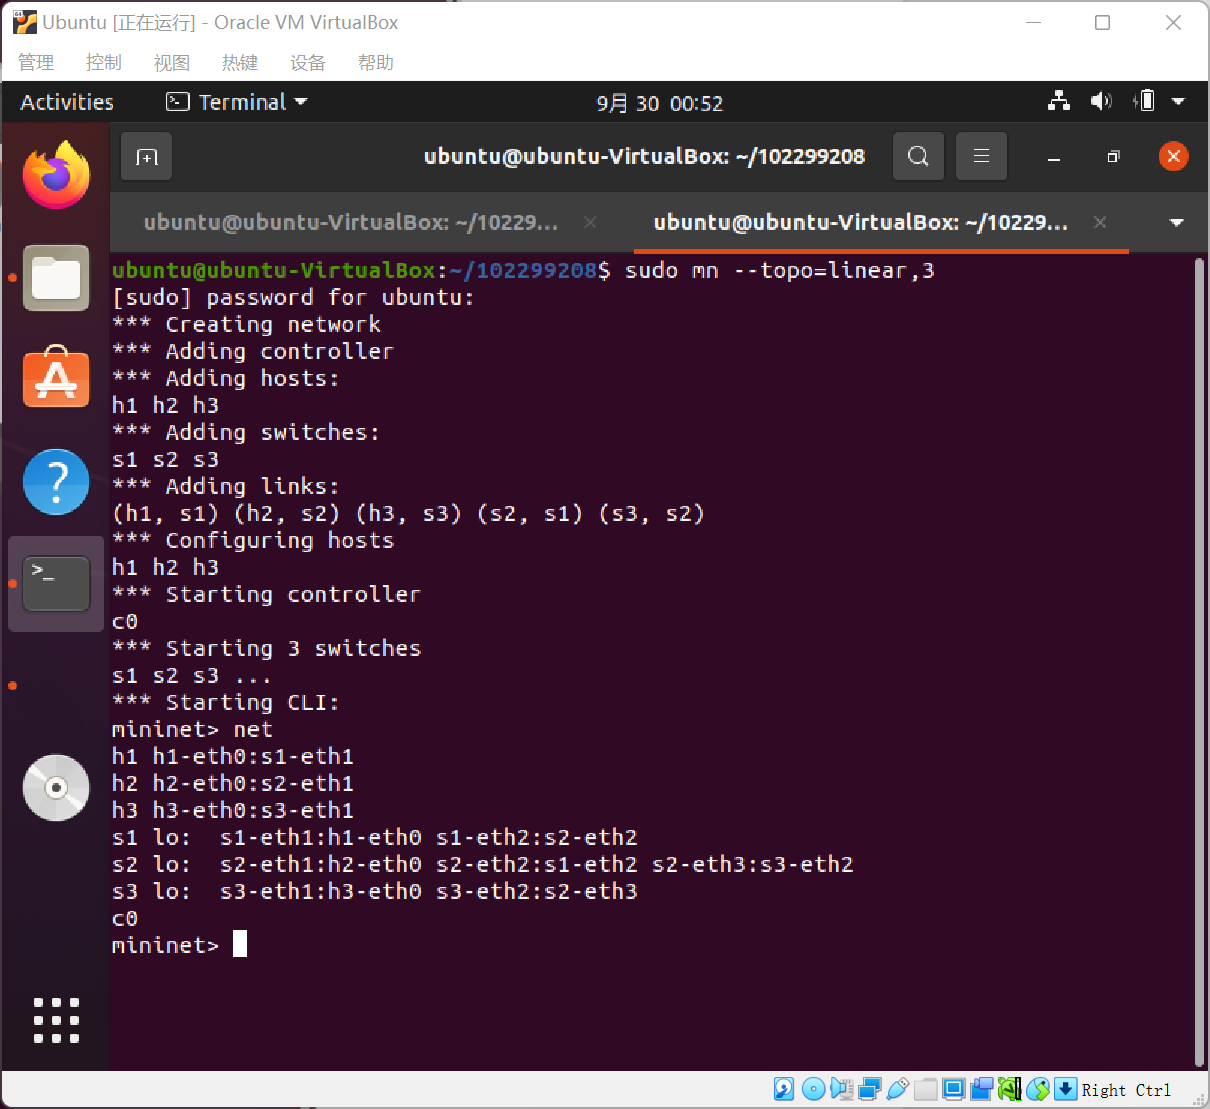Click the '*** Starting 3 switches' line

[x=266, y=648]
